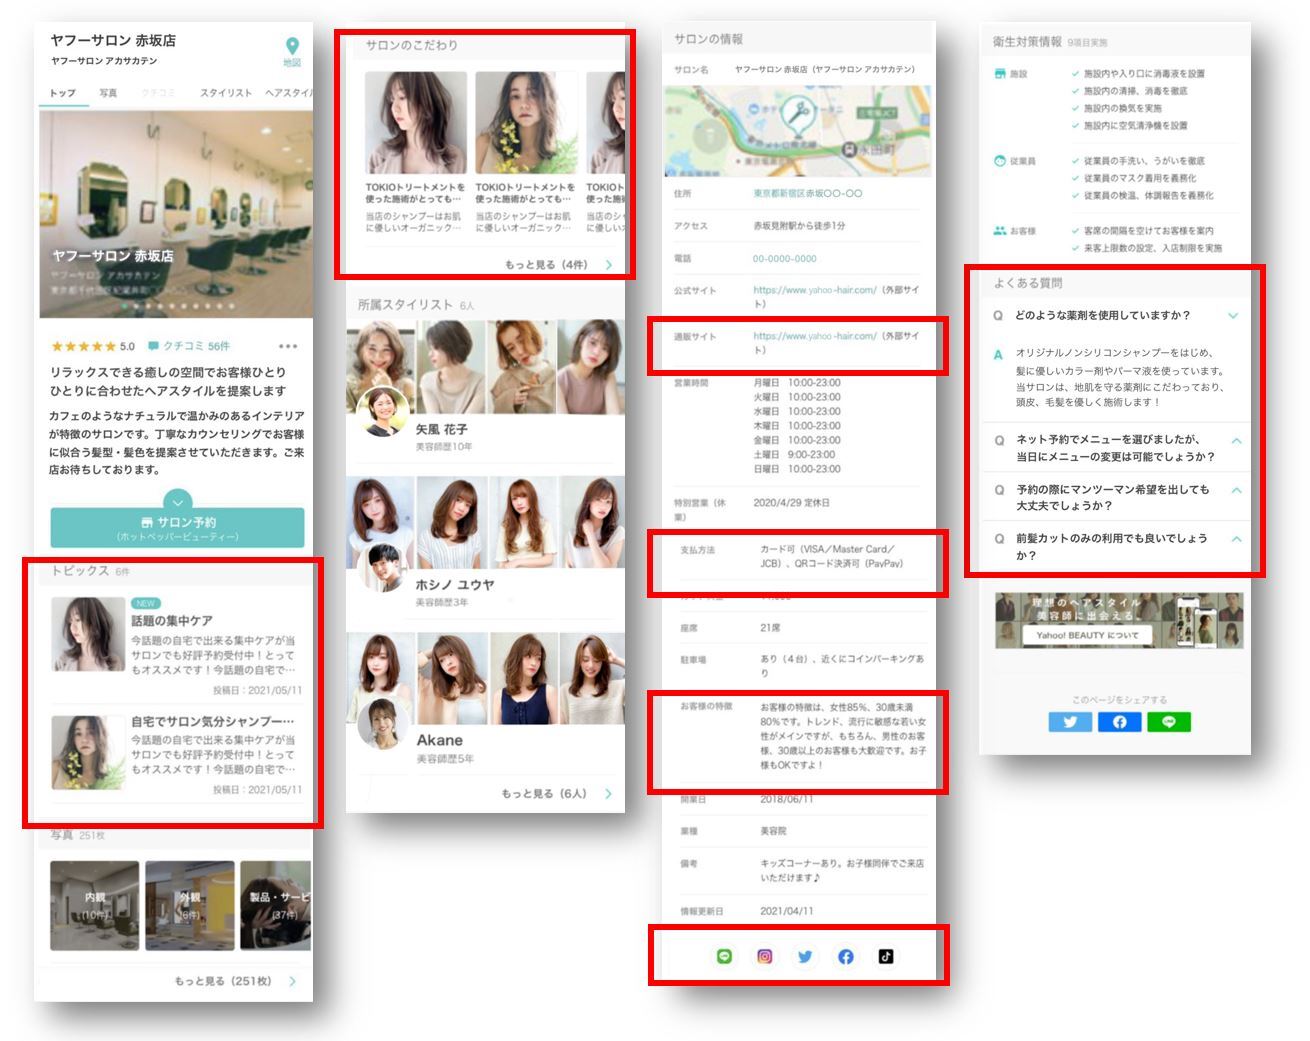Screen dimensions: 1310x1041
Task: Open クチコミ 56件 reviews link
Action: tap(189, 346)
